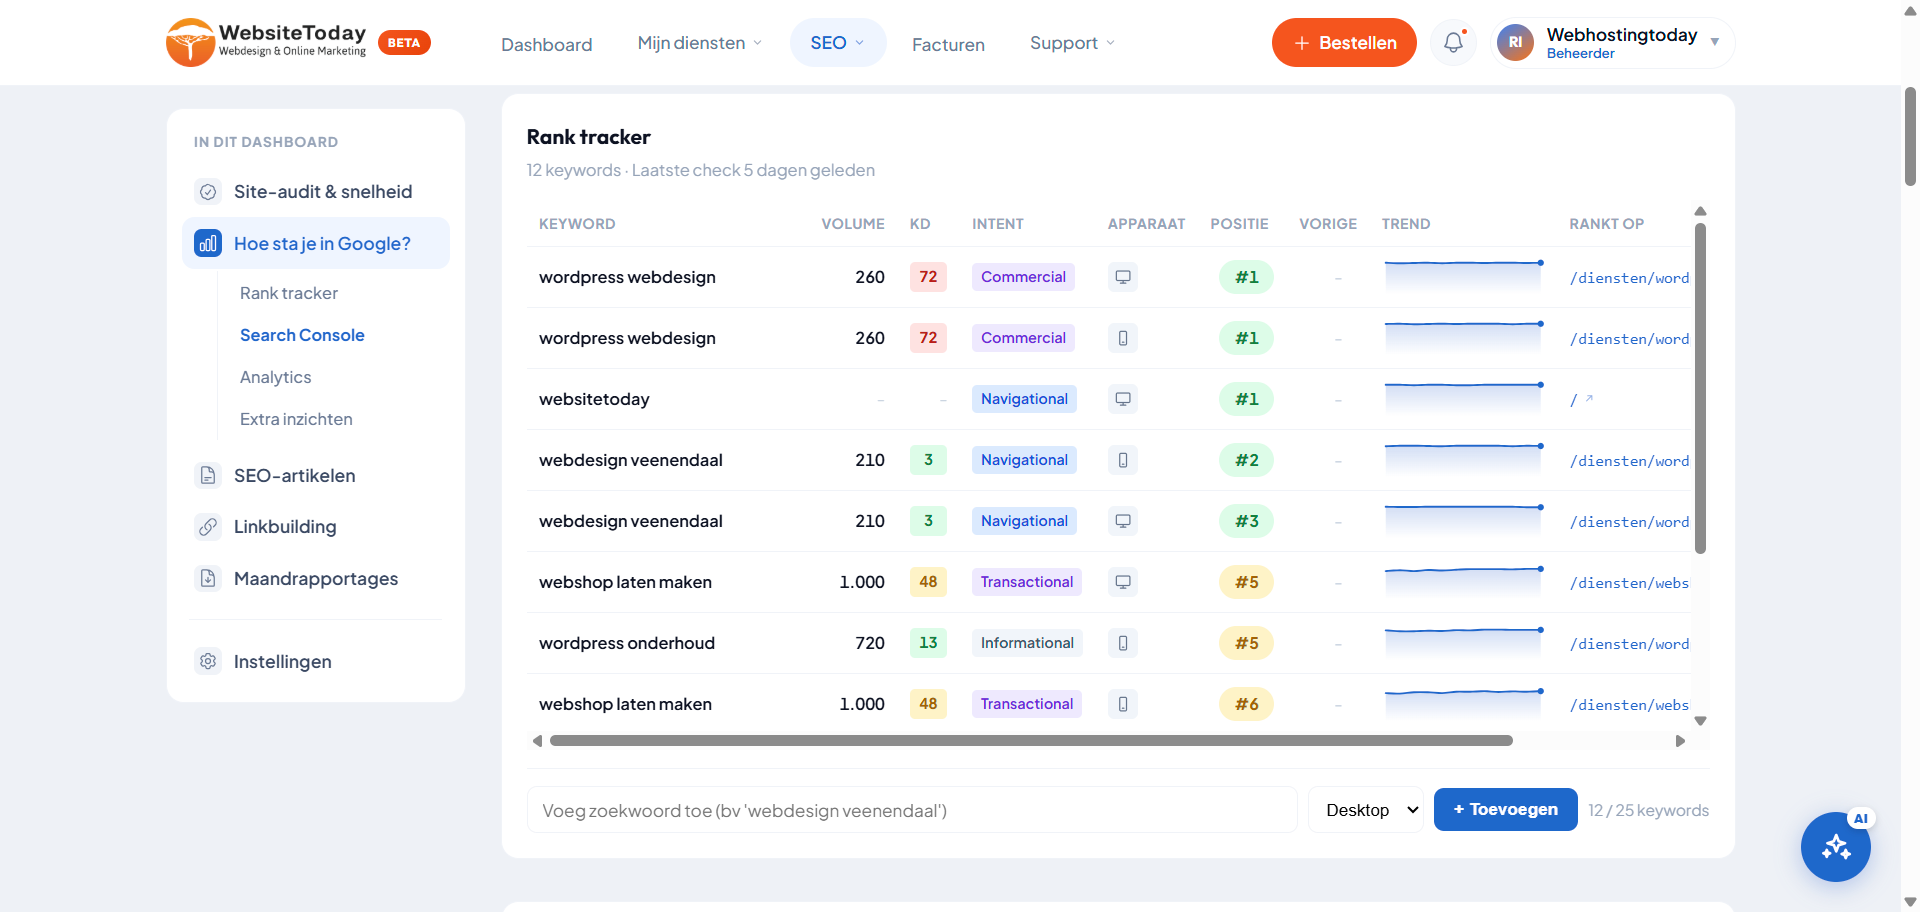Image resolution: width=1920 pixels, height=912 pixels.
Task: Open /diensten/word link of wordpress onderhoud
Action: click(x=1629, y=644)
